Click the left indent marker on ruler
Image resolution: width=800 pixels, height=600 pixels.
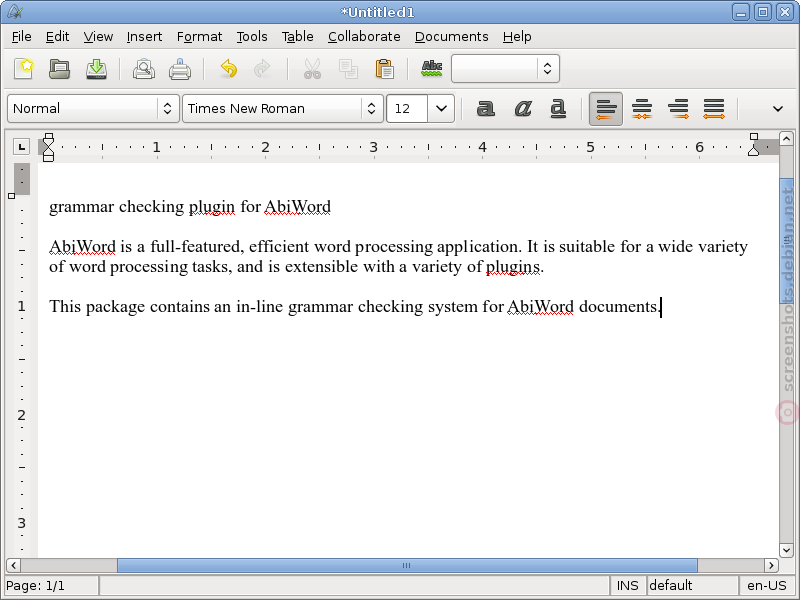click(x=48, y=147)
